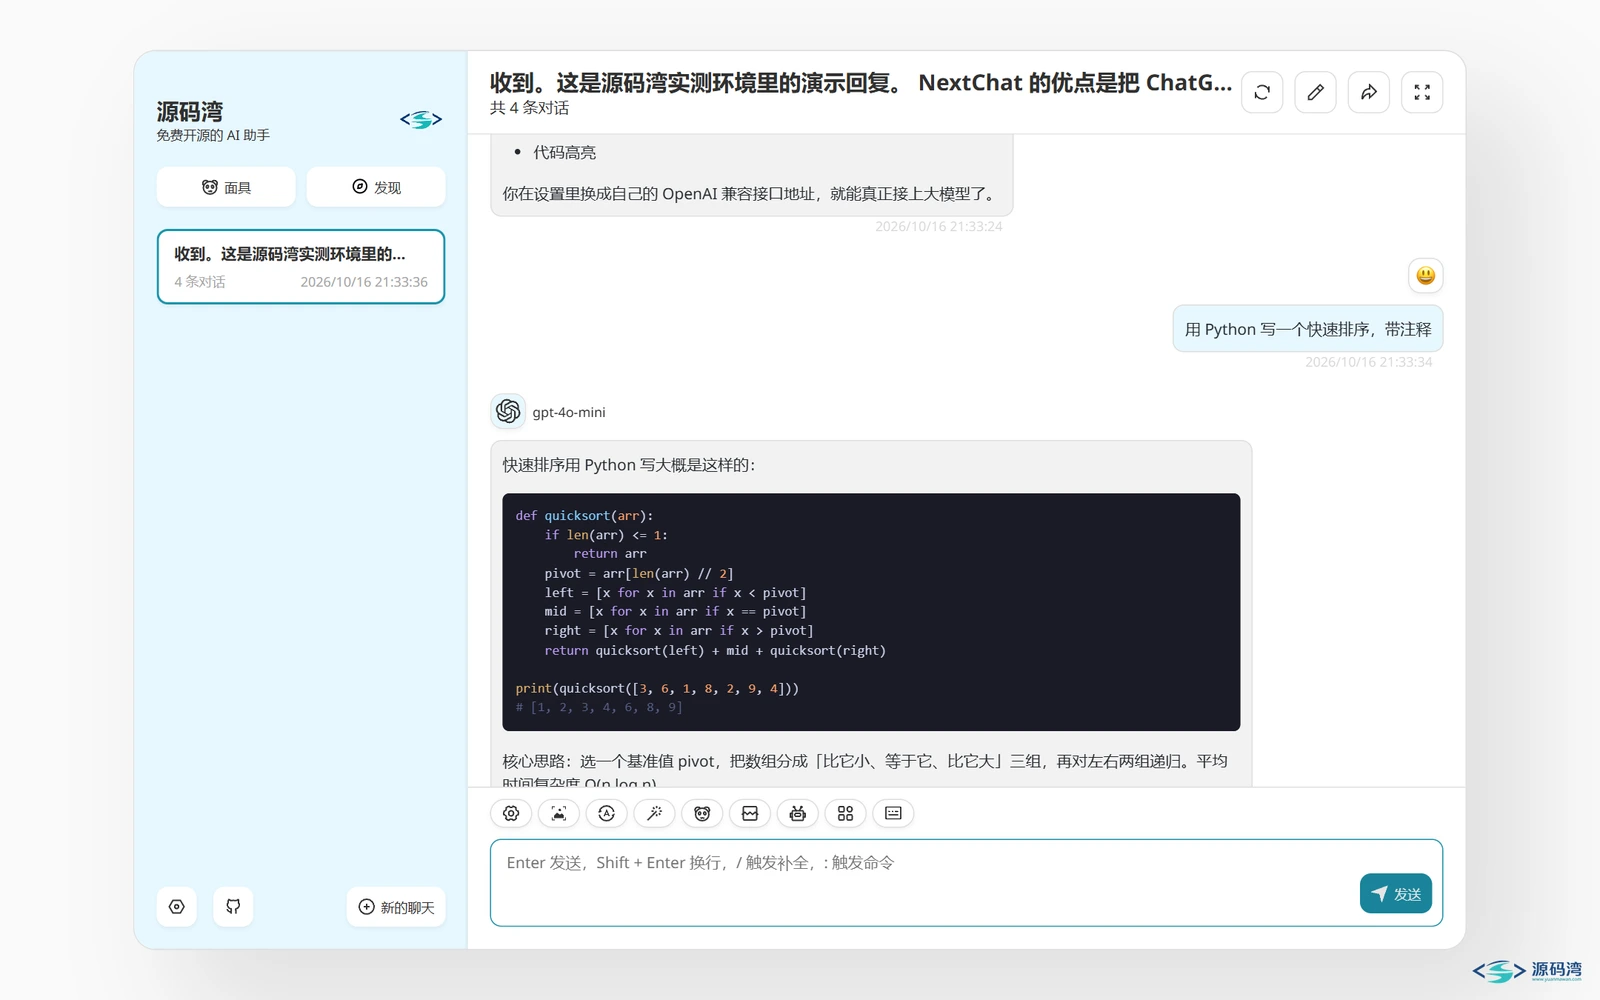Open prompt shortcuts with the magic wand icon

[x=654, y=813]
